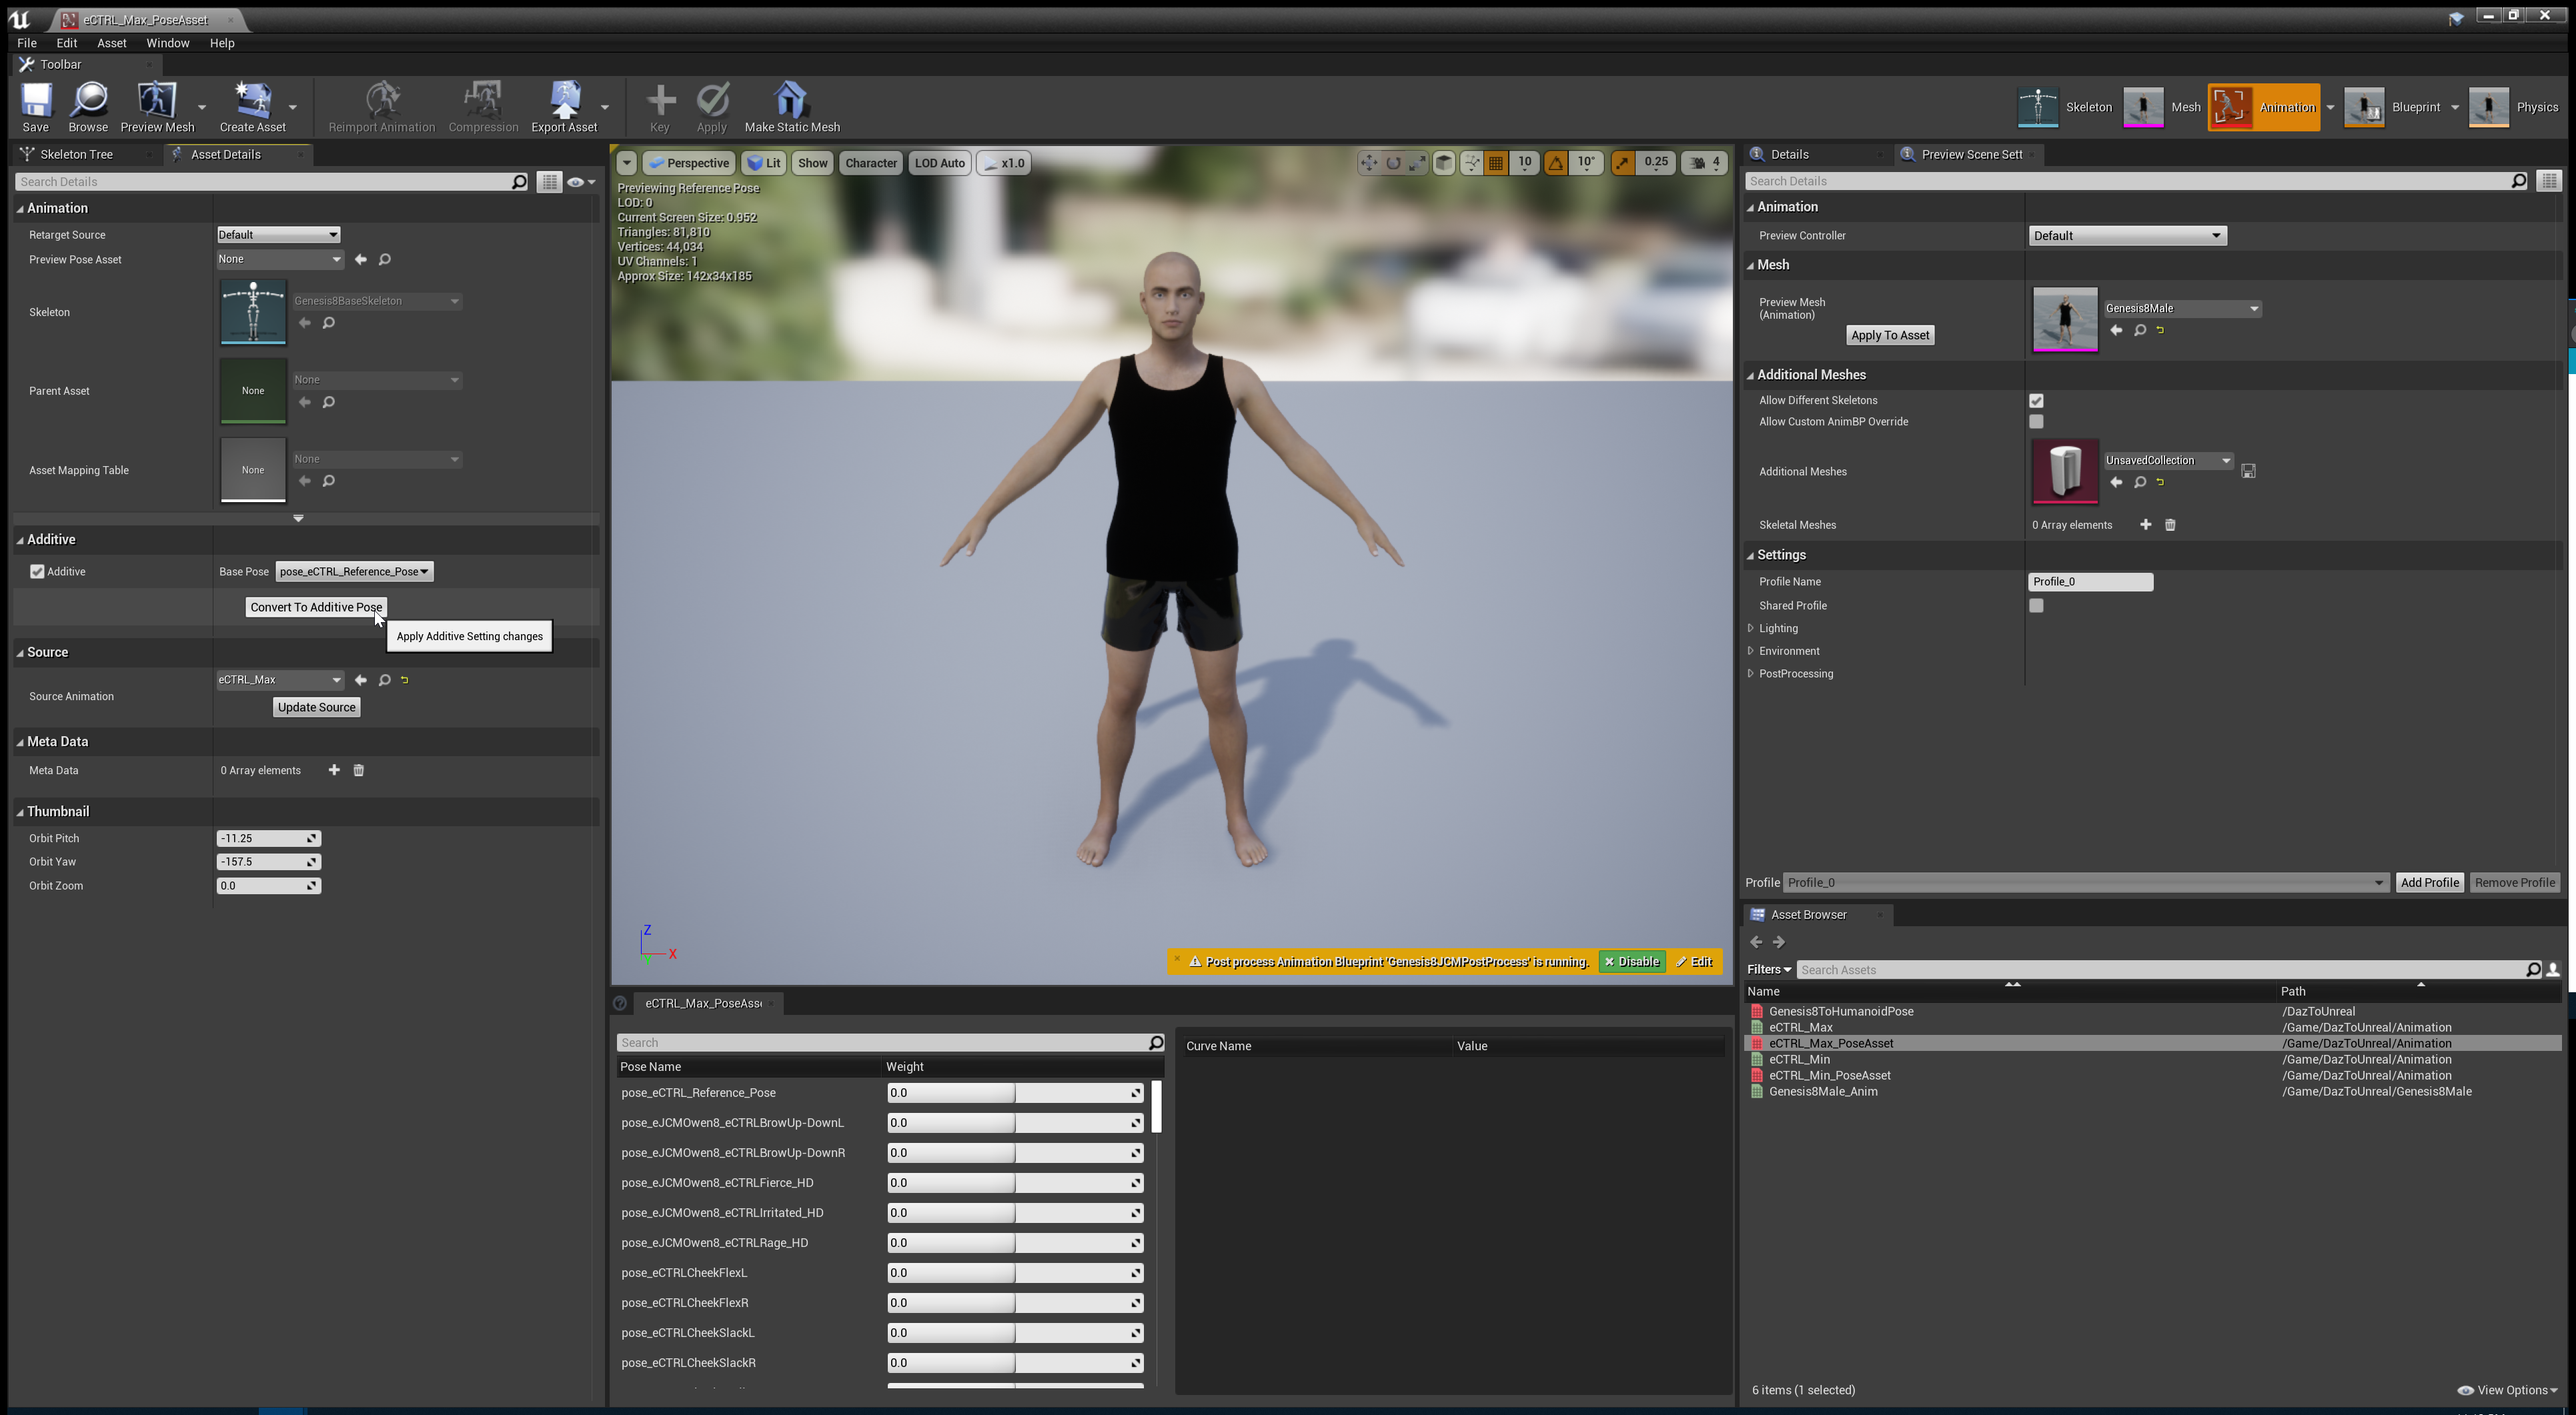The image size is (2576, 1415).
Task: Open visibility eye options in Asset Details
Action: point(580,182)
